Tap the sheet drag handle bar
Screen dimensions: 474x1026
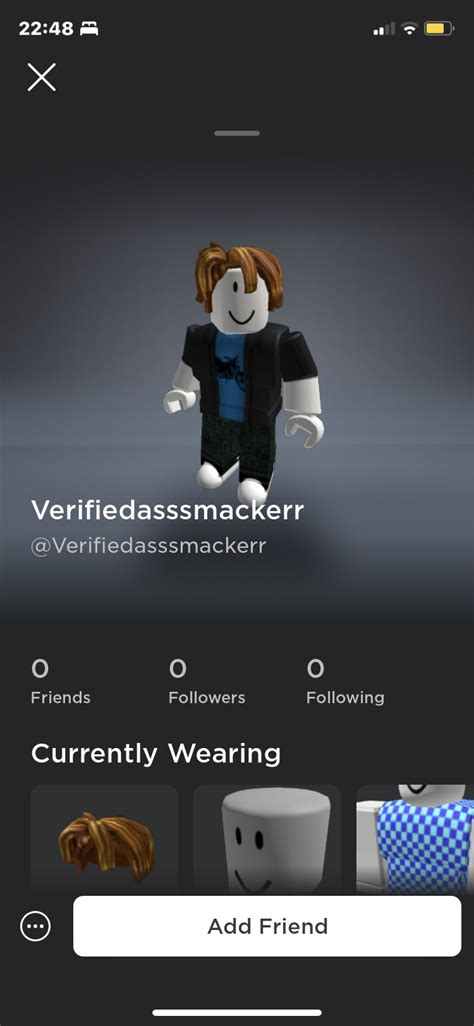(237, 133)
